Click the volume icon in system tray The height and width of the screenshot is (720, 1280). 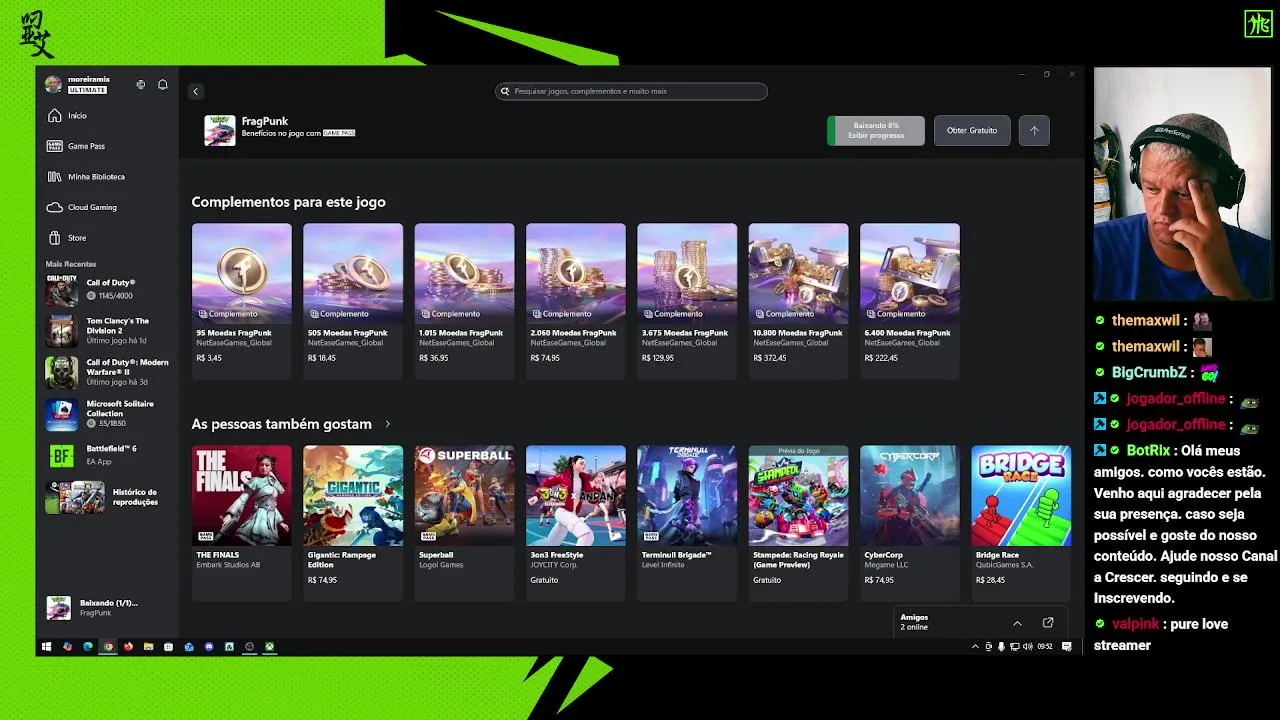(x=1027, y=647)
